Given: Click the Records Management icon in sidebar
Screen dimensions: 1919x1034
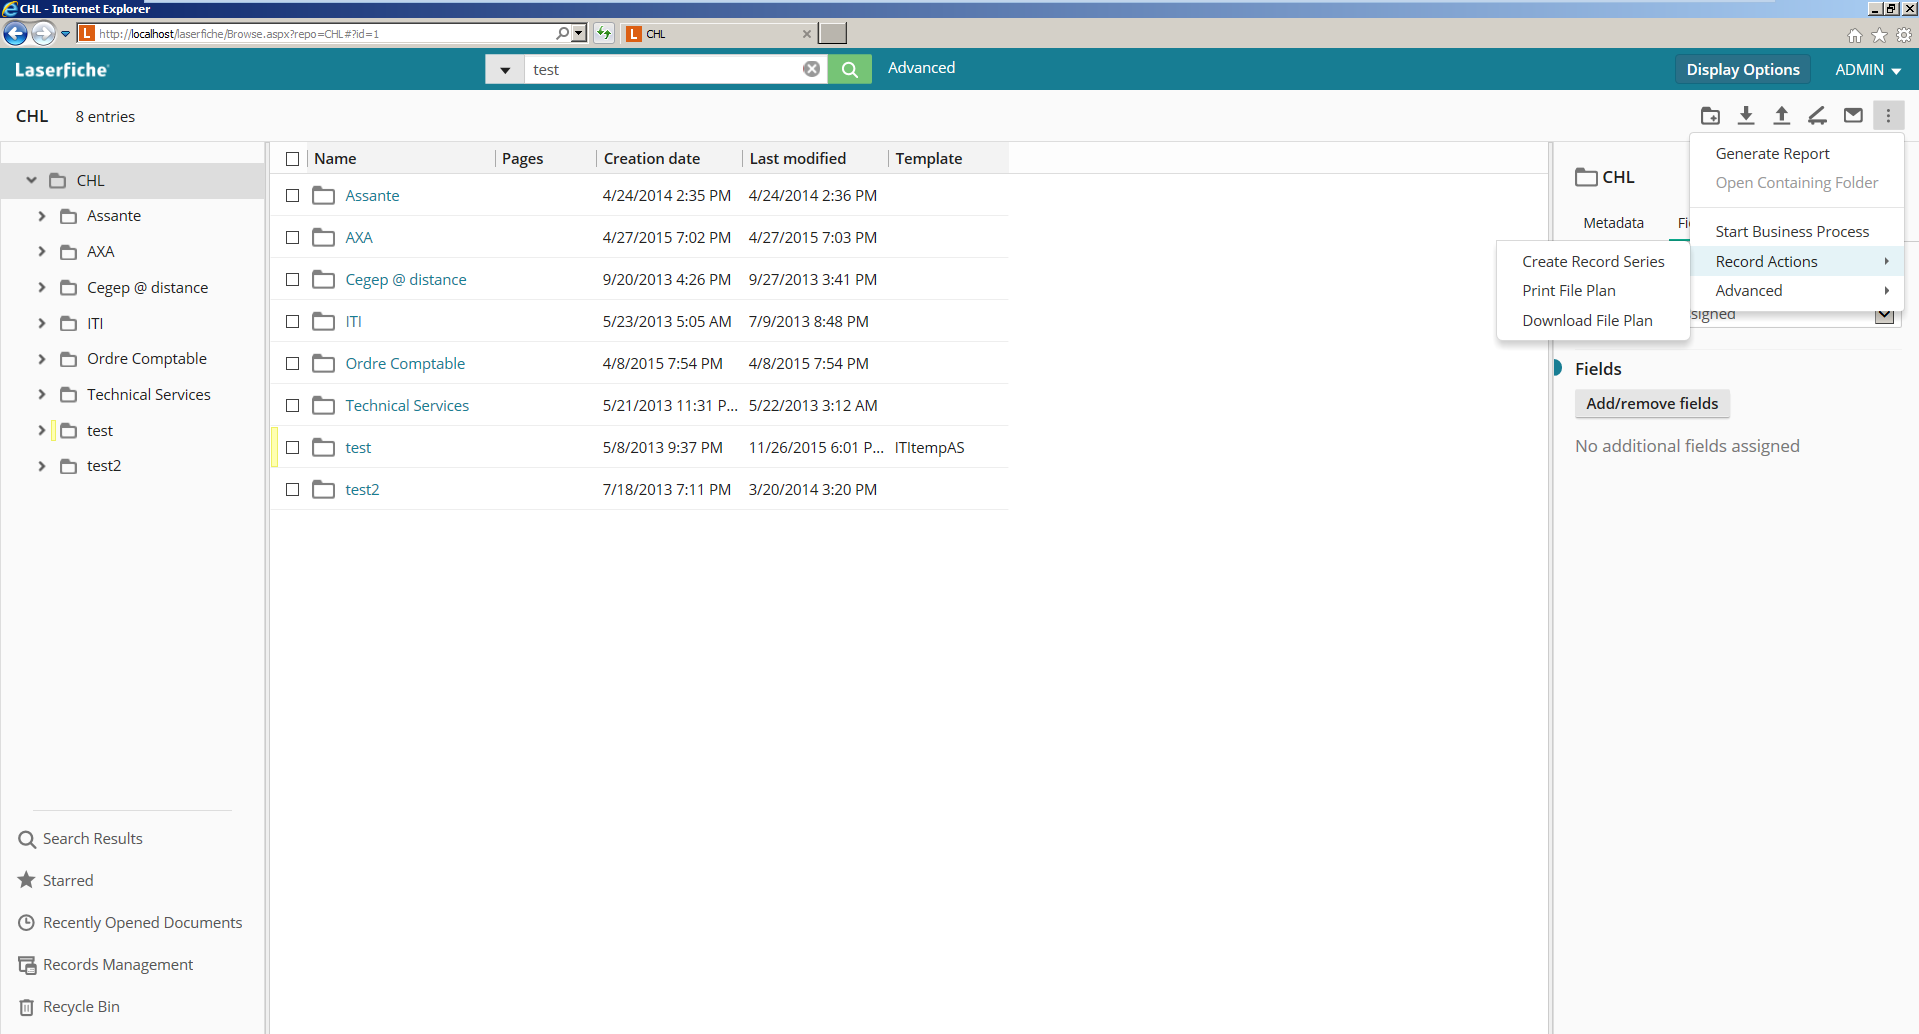Looking at the screenshot, I should (x=27, y=965).
